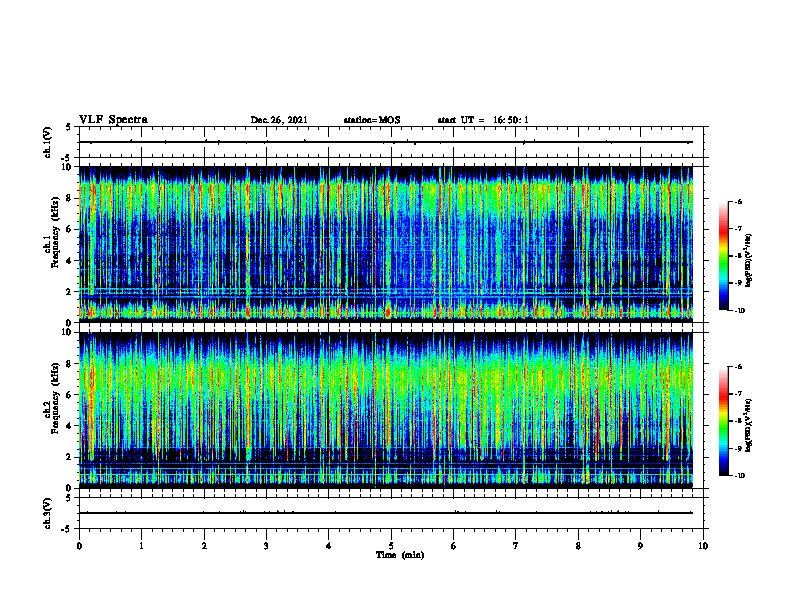Viewport: 792px width, 612px height.
Task: Click the ch.1 frequency tick label "8"
Action: pos(69,198)
